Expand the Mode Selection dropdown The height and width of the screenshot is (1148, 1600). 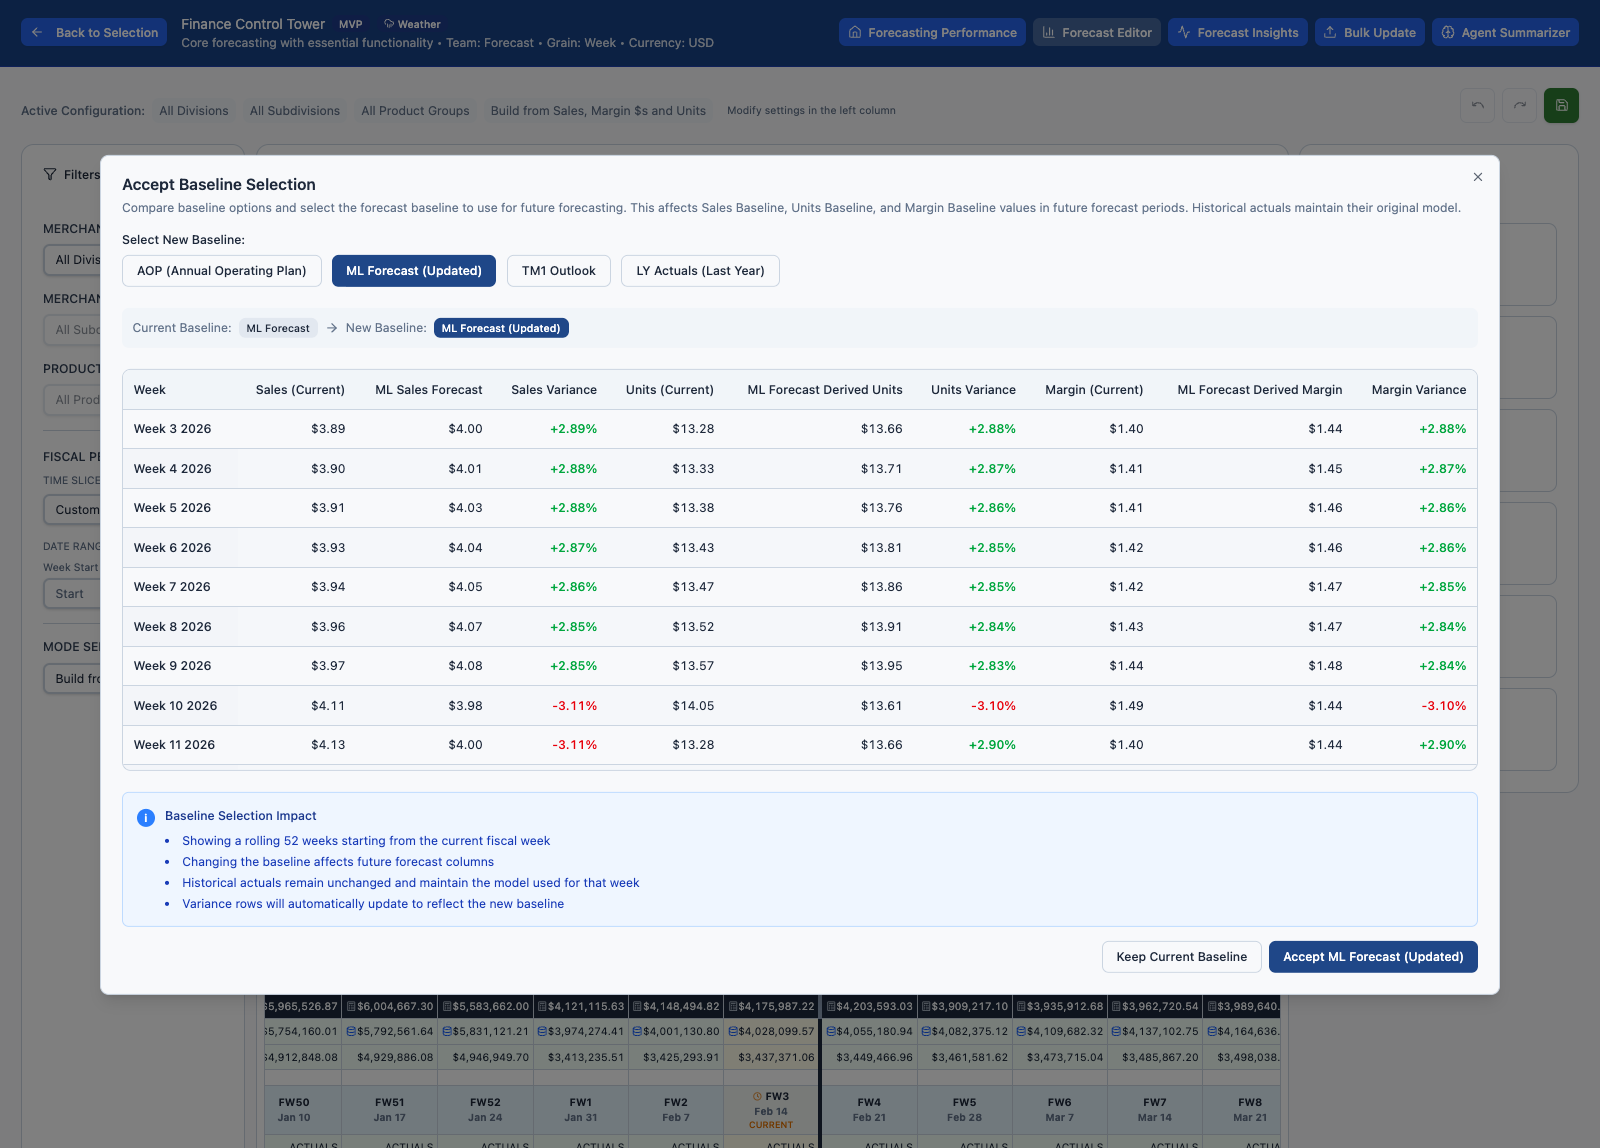(75, 678)
